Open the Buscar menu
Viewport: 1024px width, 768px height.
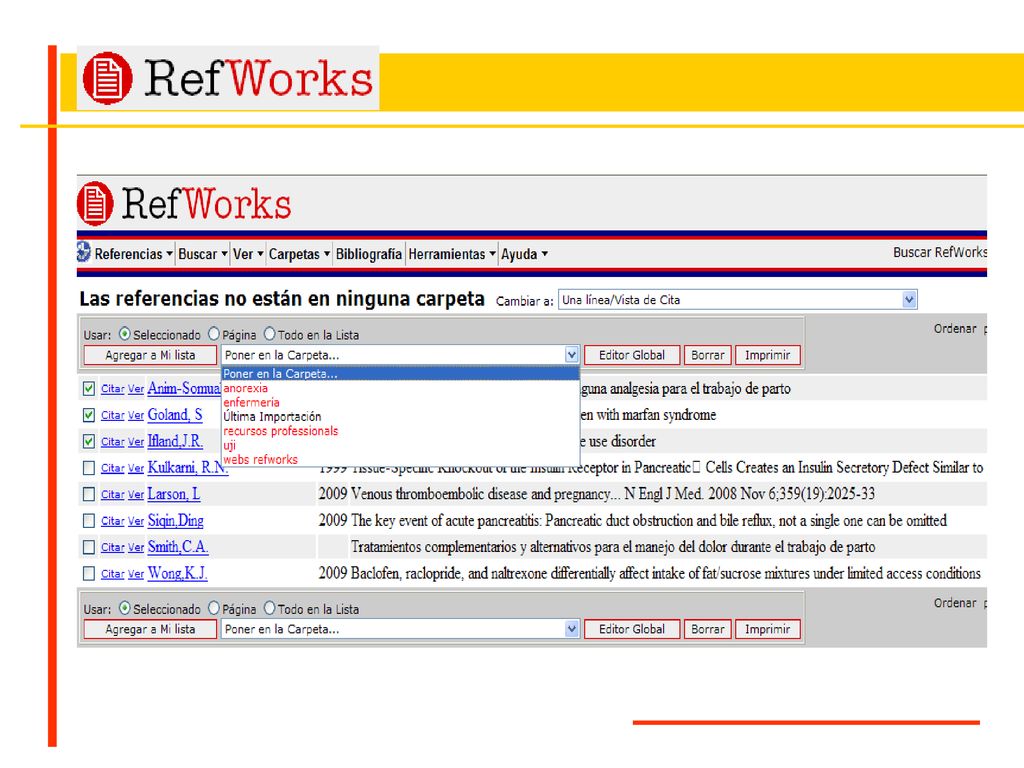pyautogui.click(x=202, y=254)
